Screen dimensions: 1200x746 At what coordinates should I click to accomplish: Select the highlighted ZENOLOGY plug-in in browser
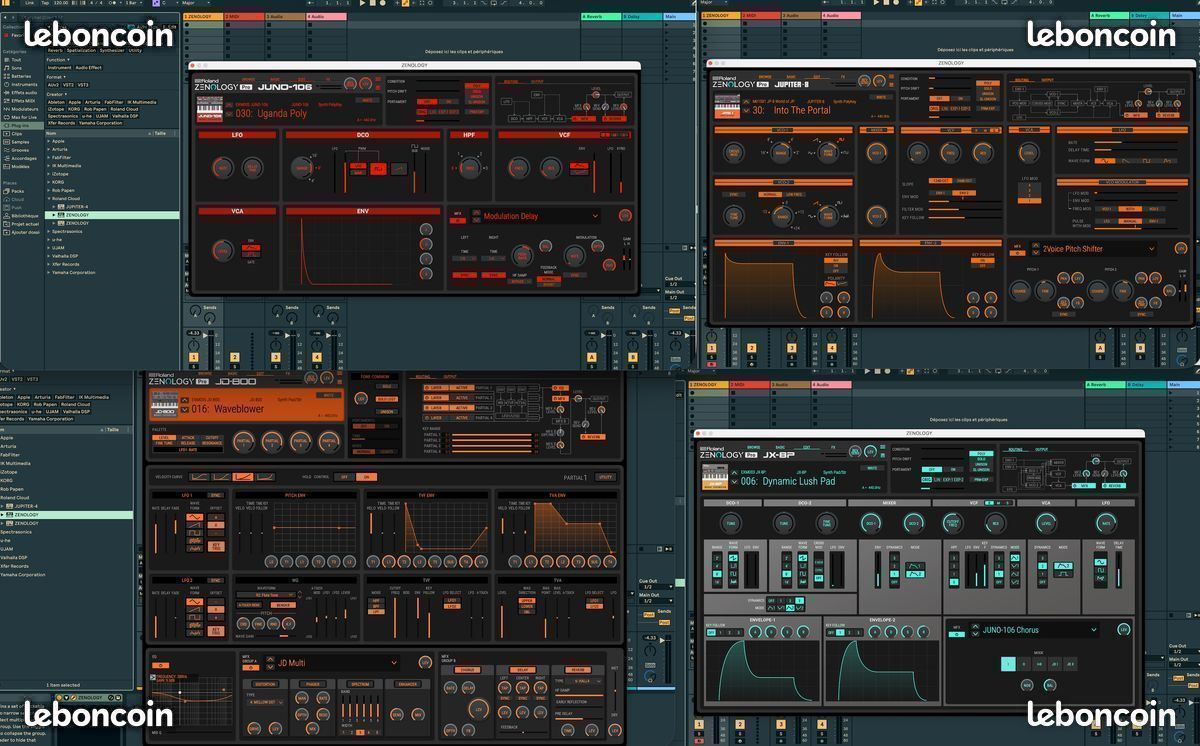pos(112,215)
